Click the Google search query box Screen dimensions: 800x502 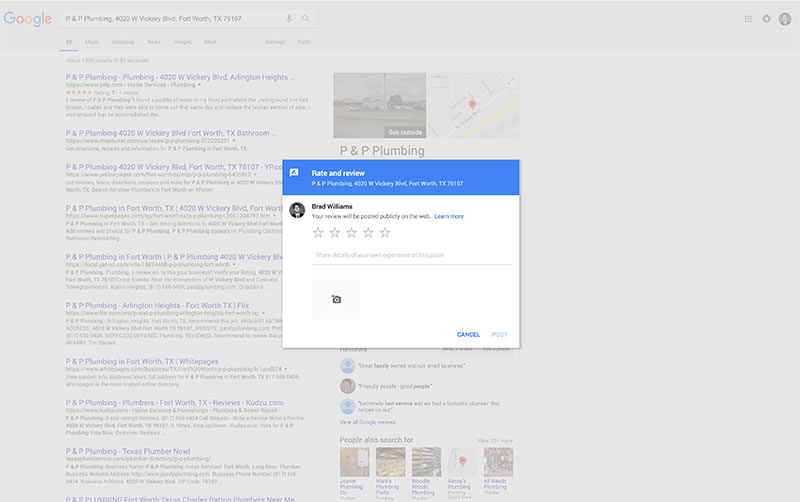(171, 19)
